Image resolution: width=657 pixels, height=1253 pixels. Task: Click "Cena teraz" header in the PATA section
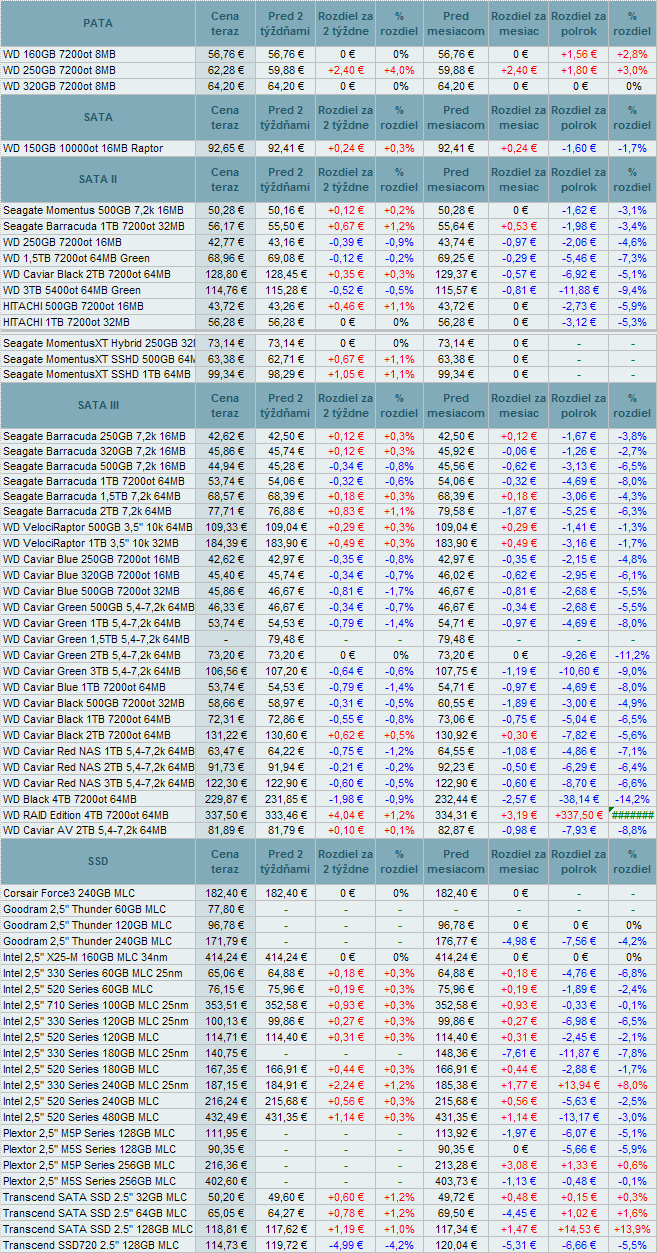tap(225, 22)
